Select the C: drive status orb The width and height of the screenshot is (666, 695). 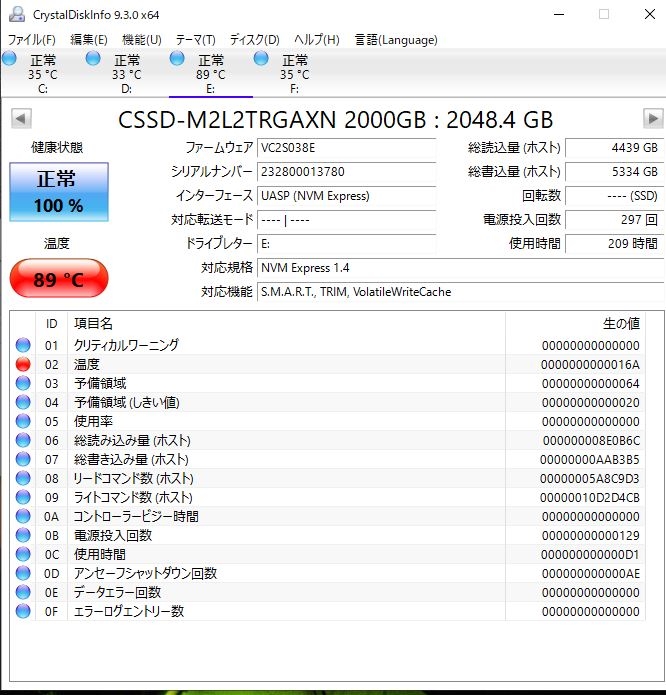[9, 58]
